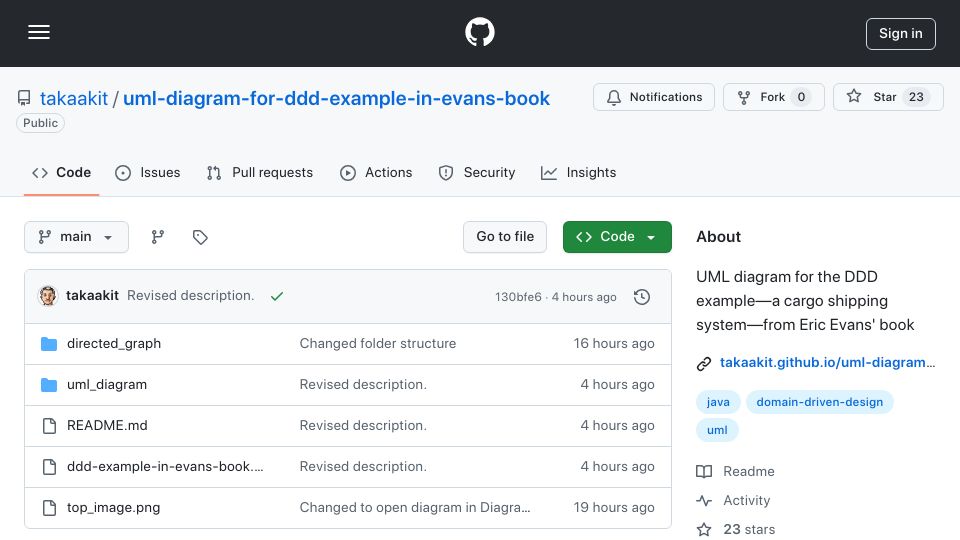
Task: Switch to the Code tab
Action: [61, 173]
